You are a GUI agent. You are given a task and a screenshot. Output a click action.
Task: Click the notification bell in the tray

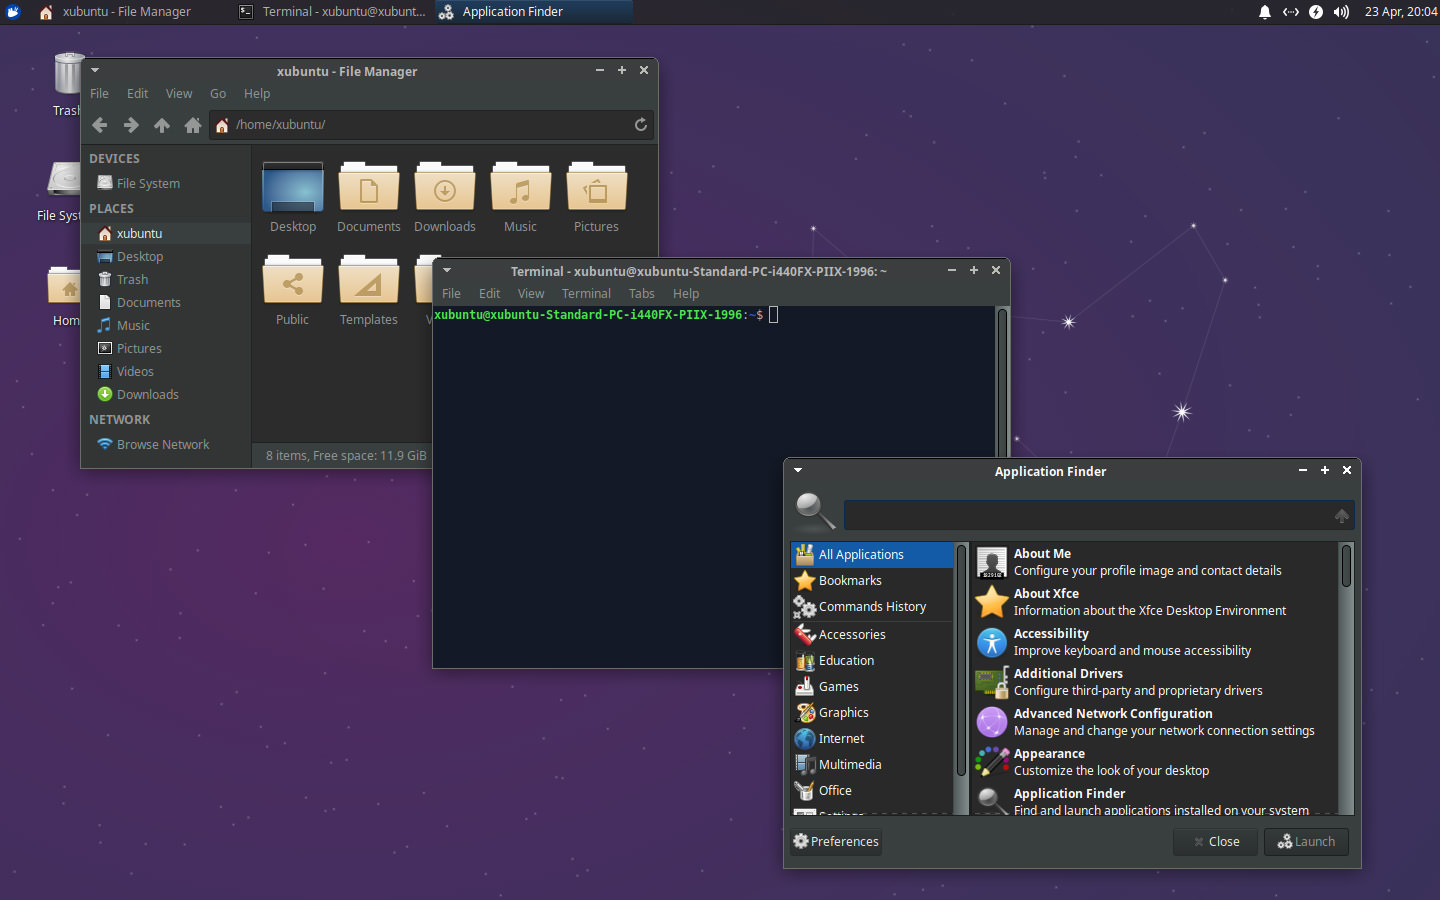(1265, 12)
